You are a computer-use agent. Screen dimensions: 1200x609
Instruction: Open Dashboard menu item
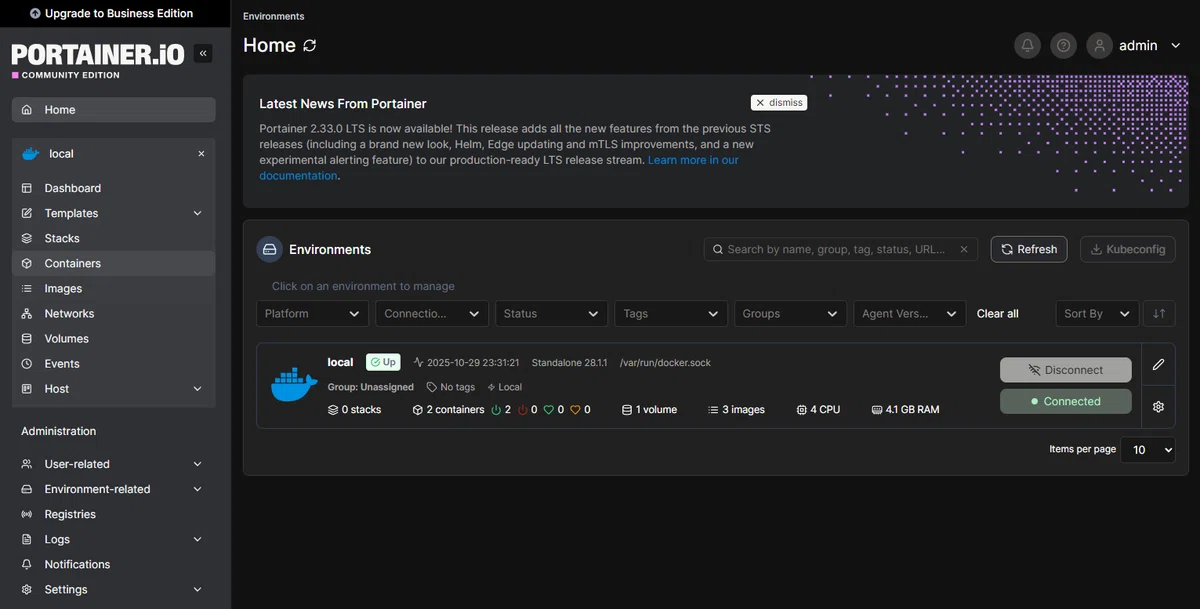pyautogui.click(x=113, y=188)
